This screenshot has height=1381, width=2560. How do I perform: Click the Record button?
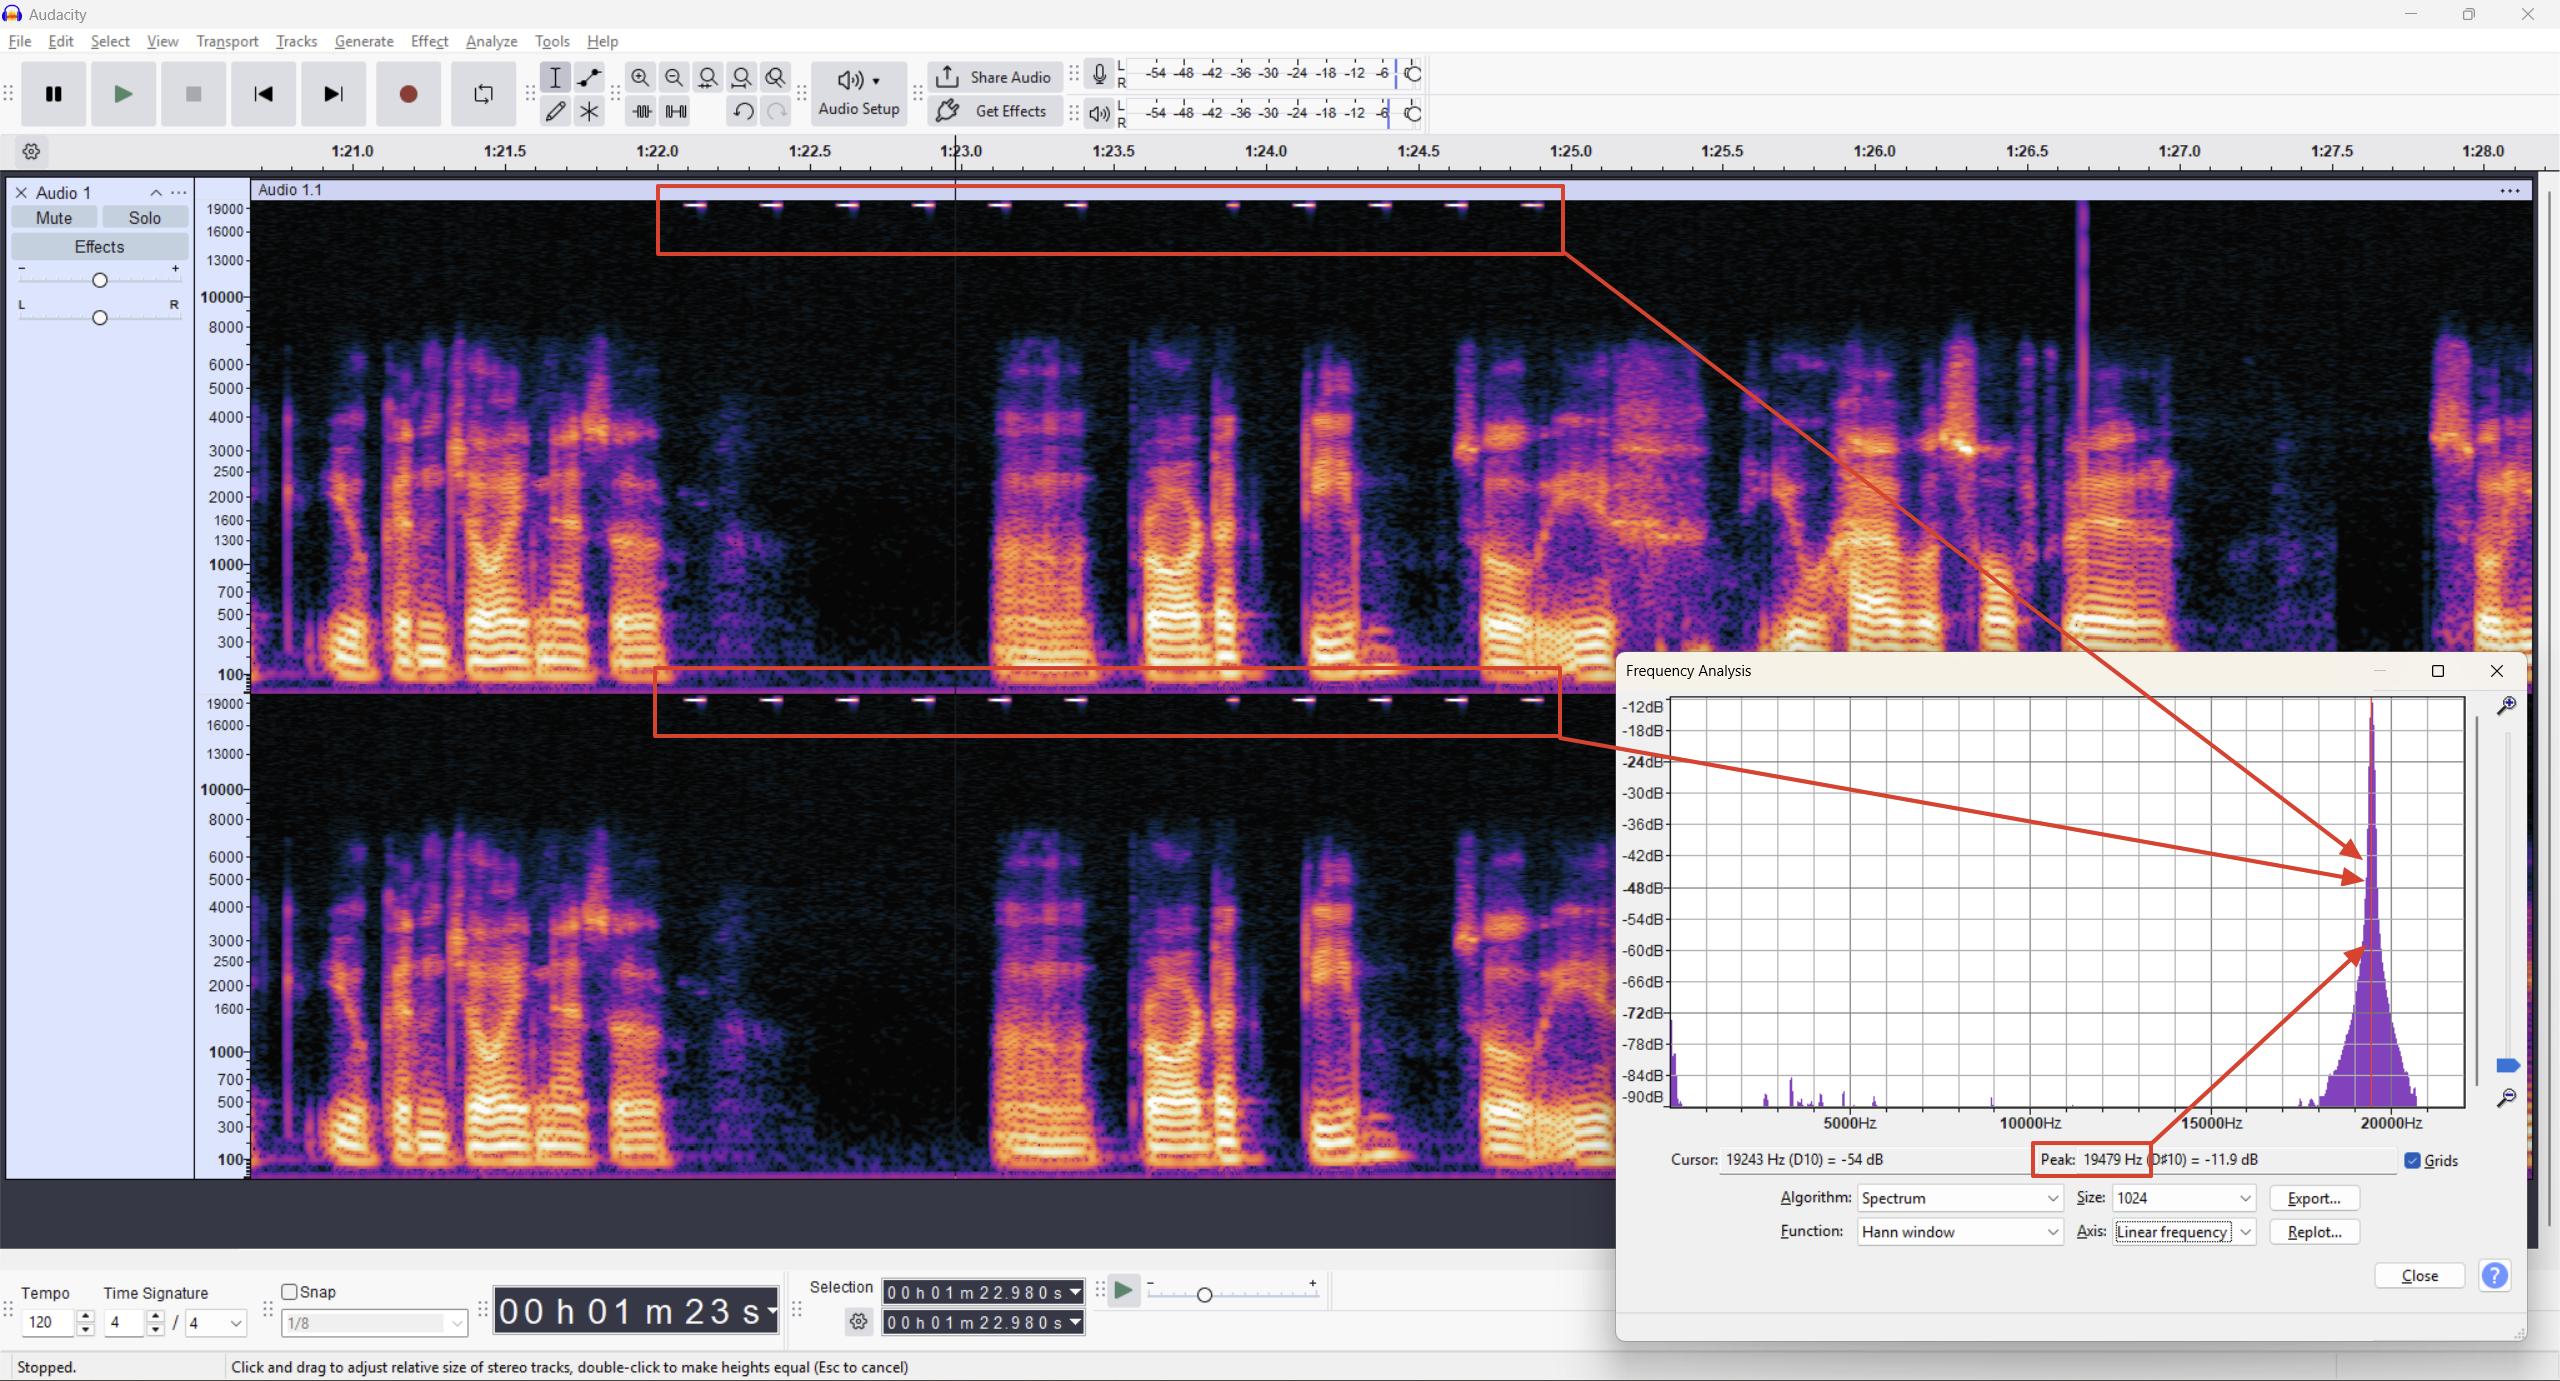click(x=408, y=94)
